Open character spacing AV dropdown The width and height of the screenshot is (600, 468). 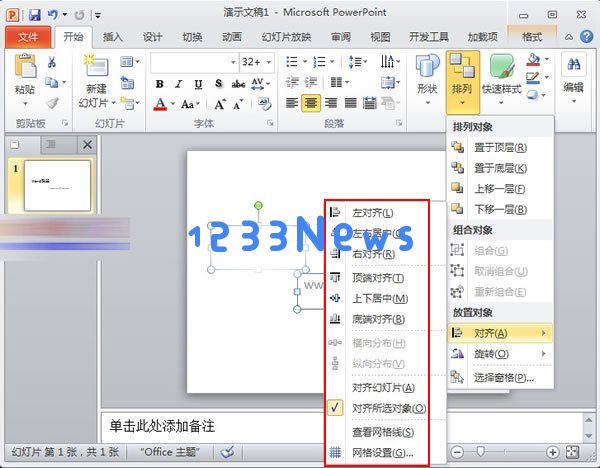click(260, 84)
